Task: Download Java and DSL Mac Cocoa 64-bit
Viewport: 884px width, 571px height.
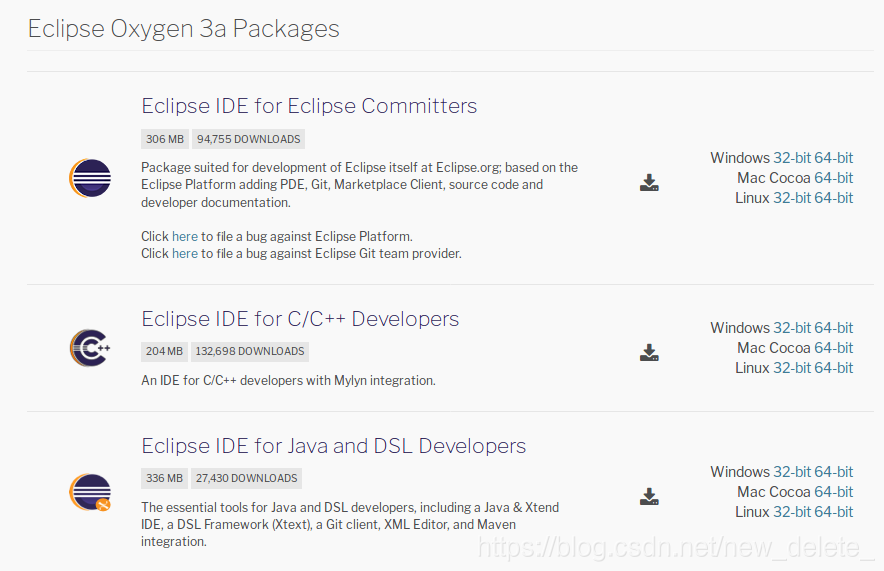Action: pos(833,492)
